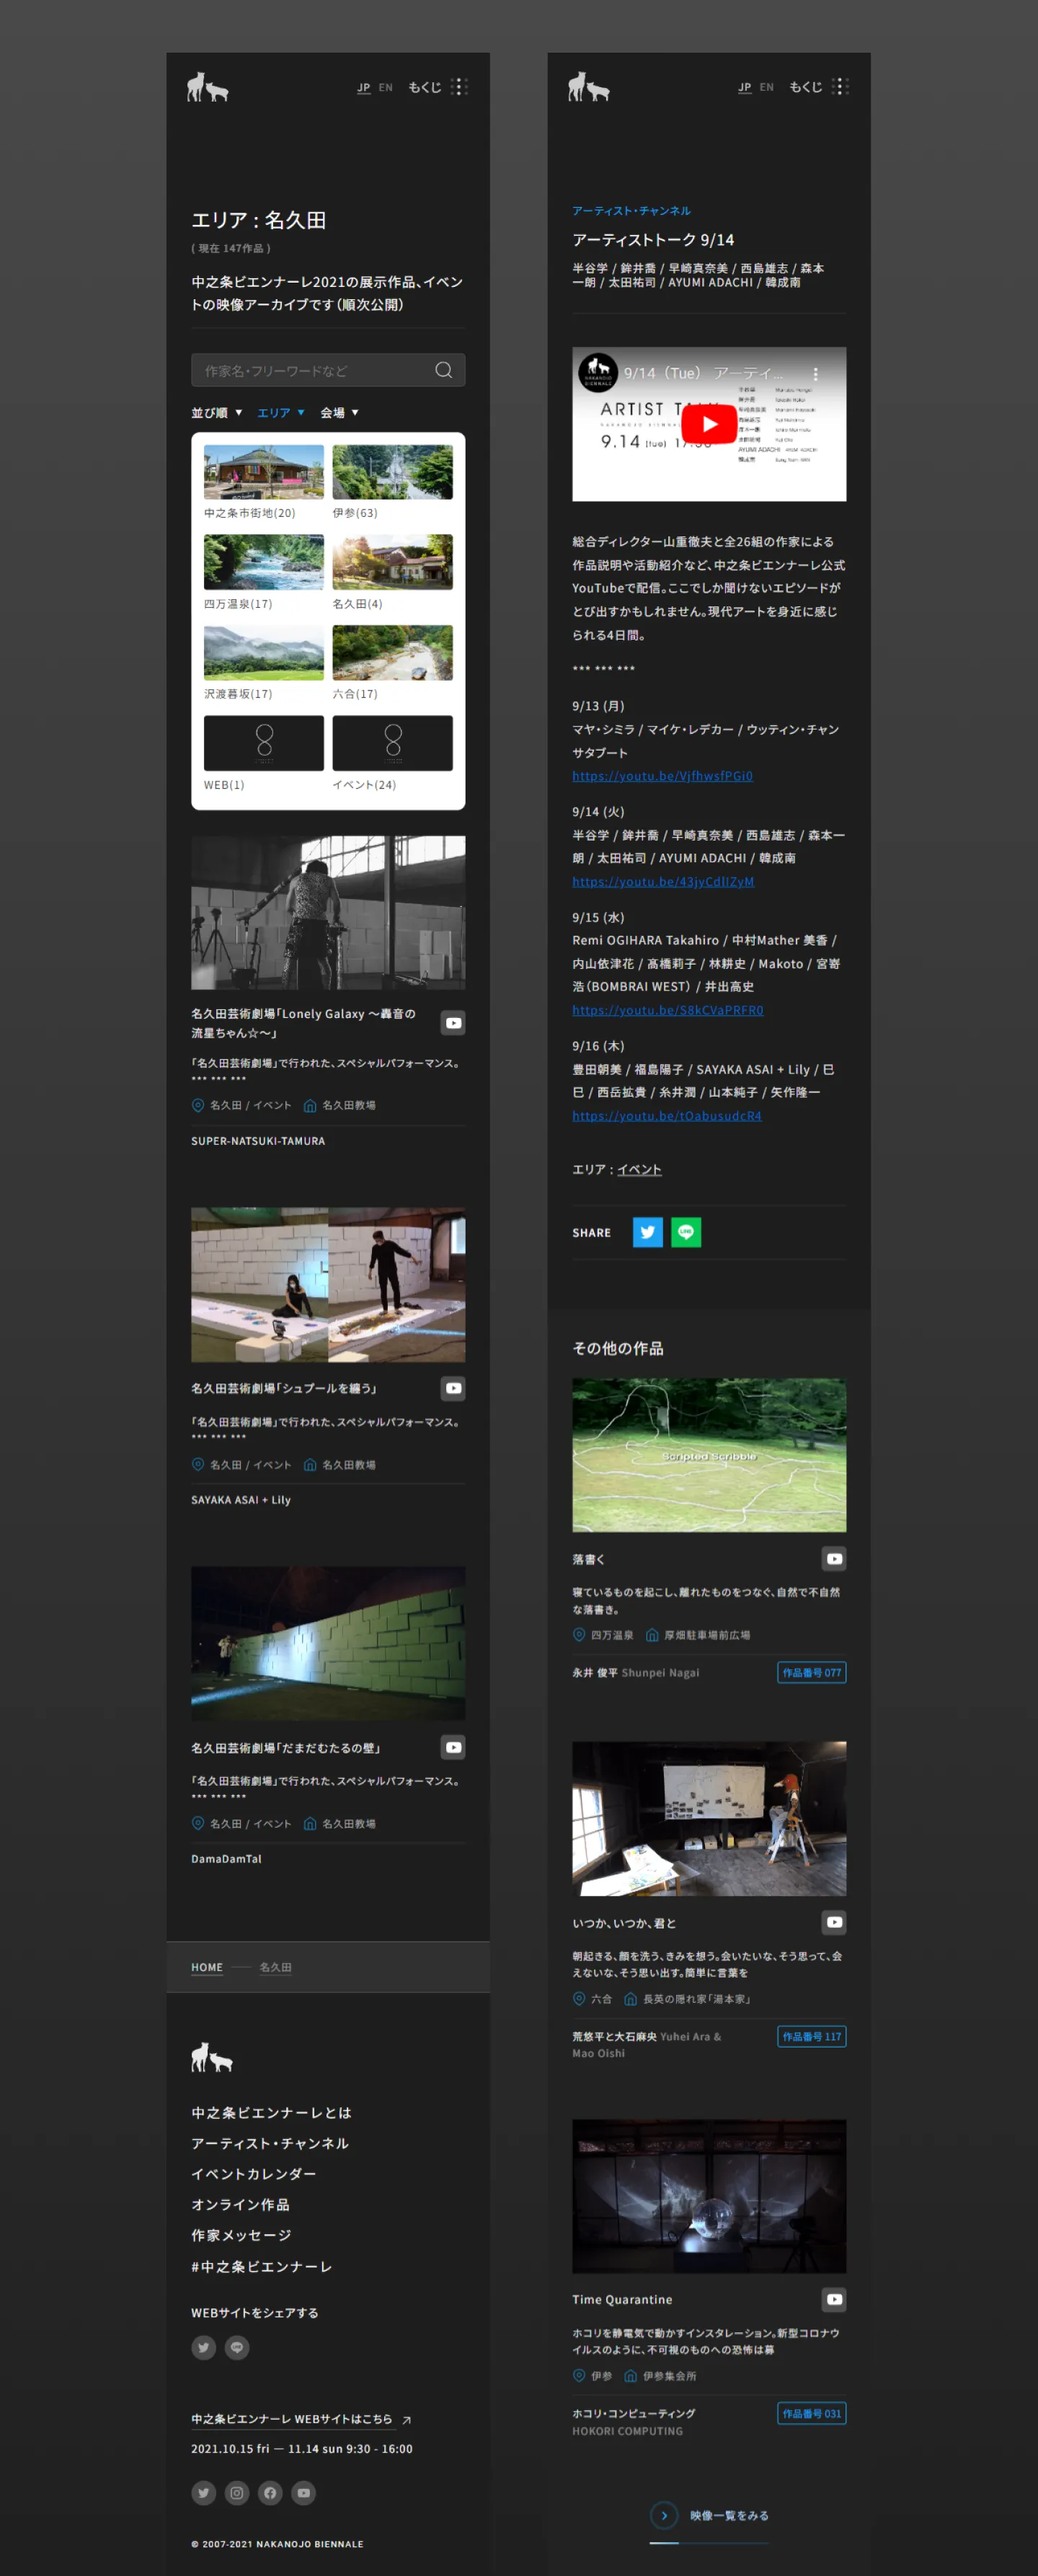Select the 四万温泉(17) area thumbnail
This screenshot has width=1038, height=2576.
pos(264,562)
